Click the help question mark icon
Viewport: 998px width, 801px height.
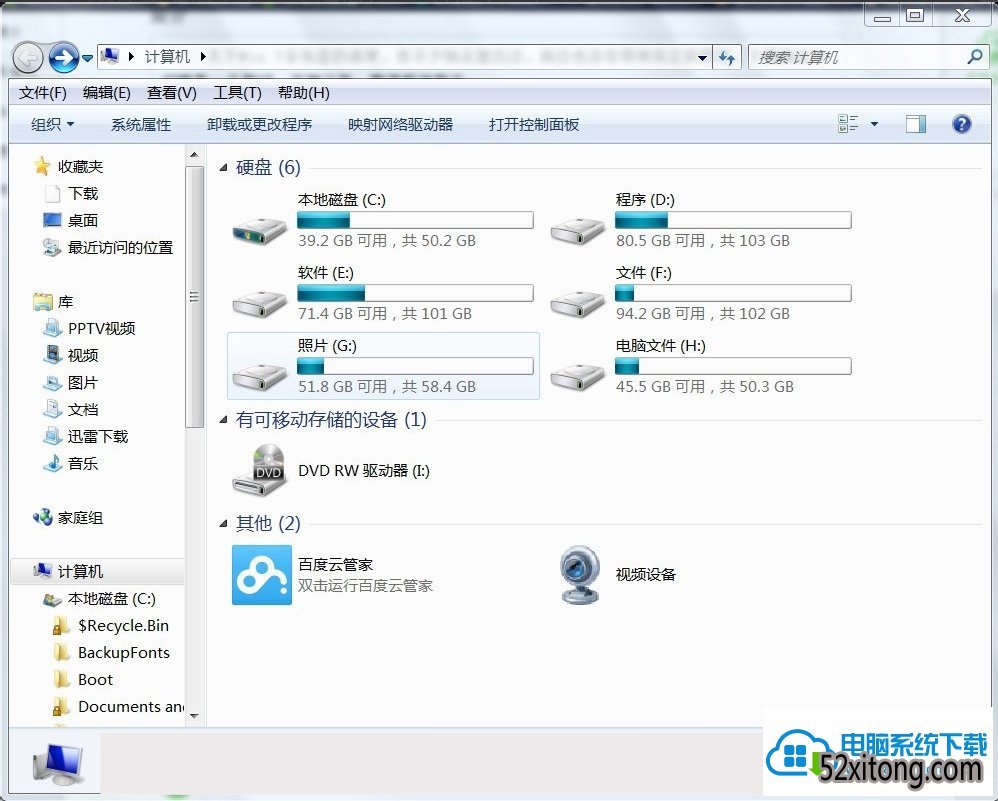pyautogui.click(x=961, y=124)
